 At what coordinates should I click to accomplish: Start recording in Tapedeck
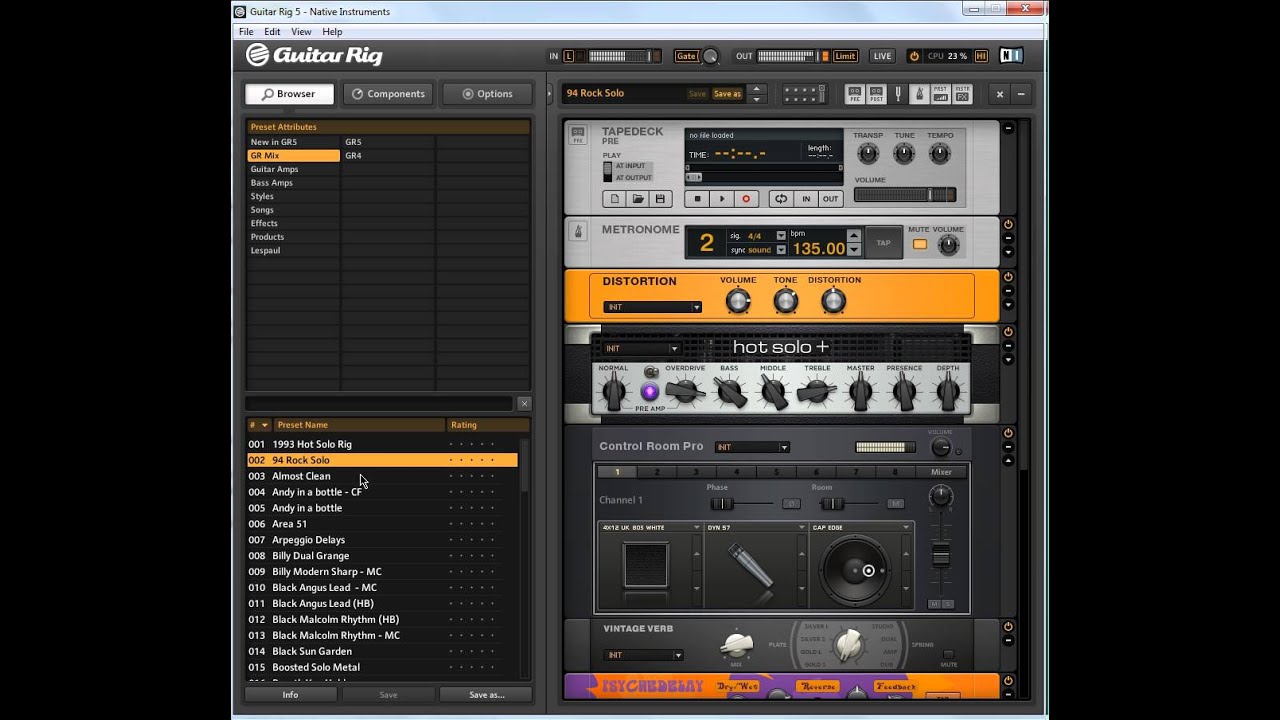tap(745, 199)
